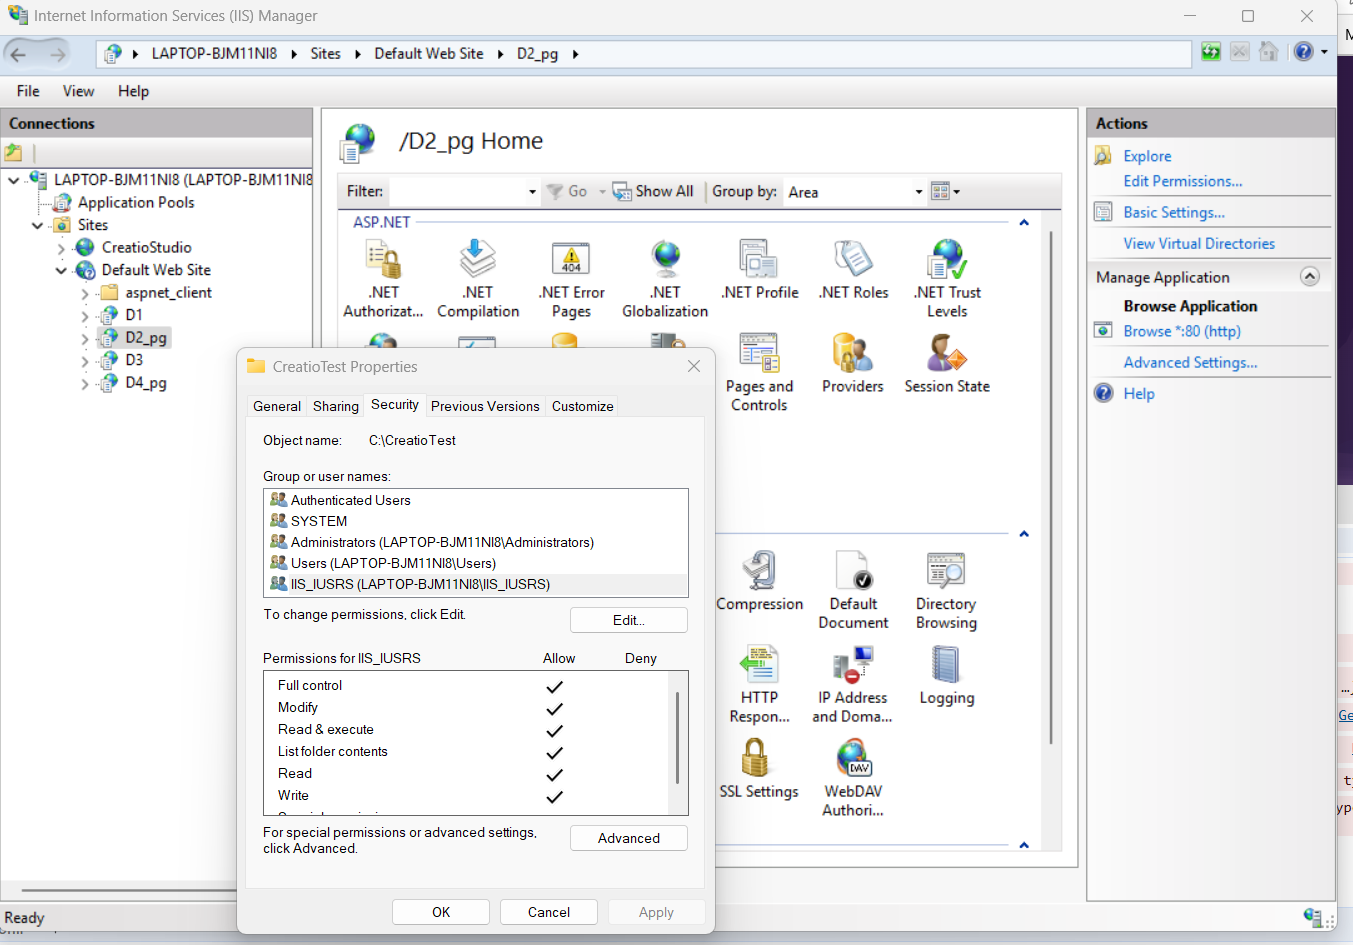Open the view mode dropdown
This screenshot has width=1353, height=945.
pos(946,192)
